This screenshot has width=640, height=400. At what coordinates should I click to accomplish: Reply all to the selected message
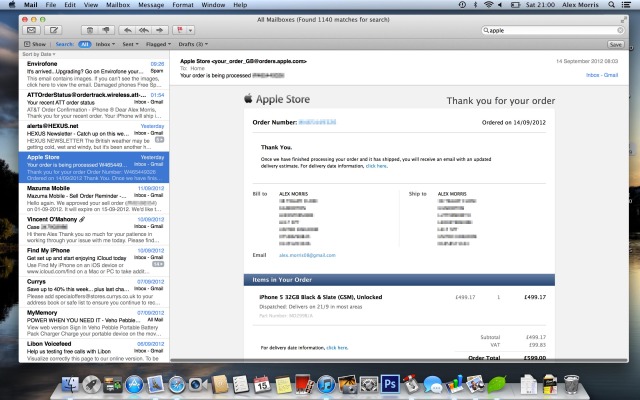pos(144,30)
